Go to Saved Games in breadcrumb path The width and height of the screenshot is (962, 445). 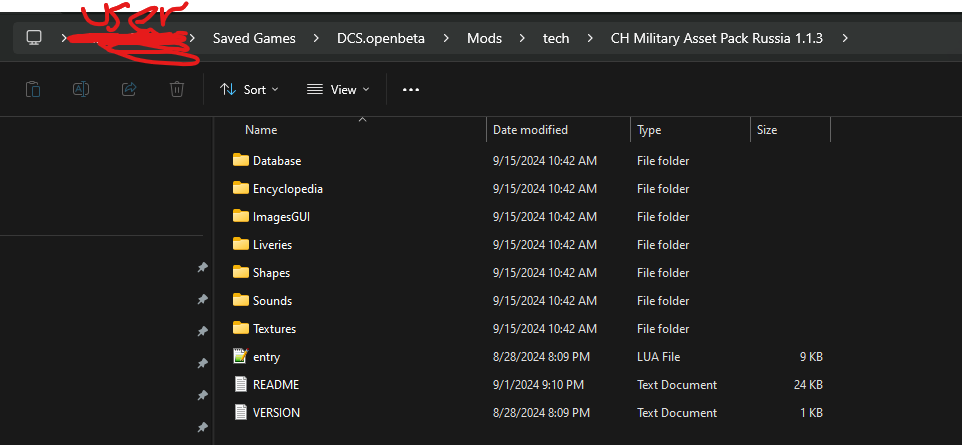(x=254, y=38)
